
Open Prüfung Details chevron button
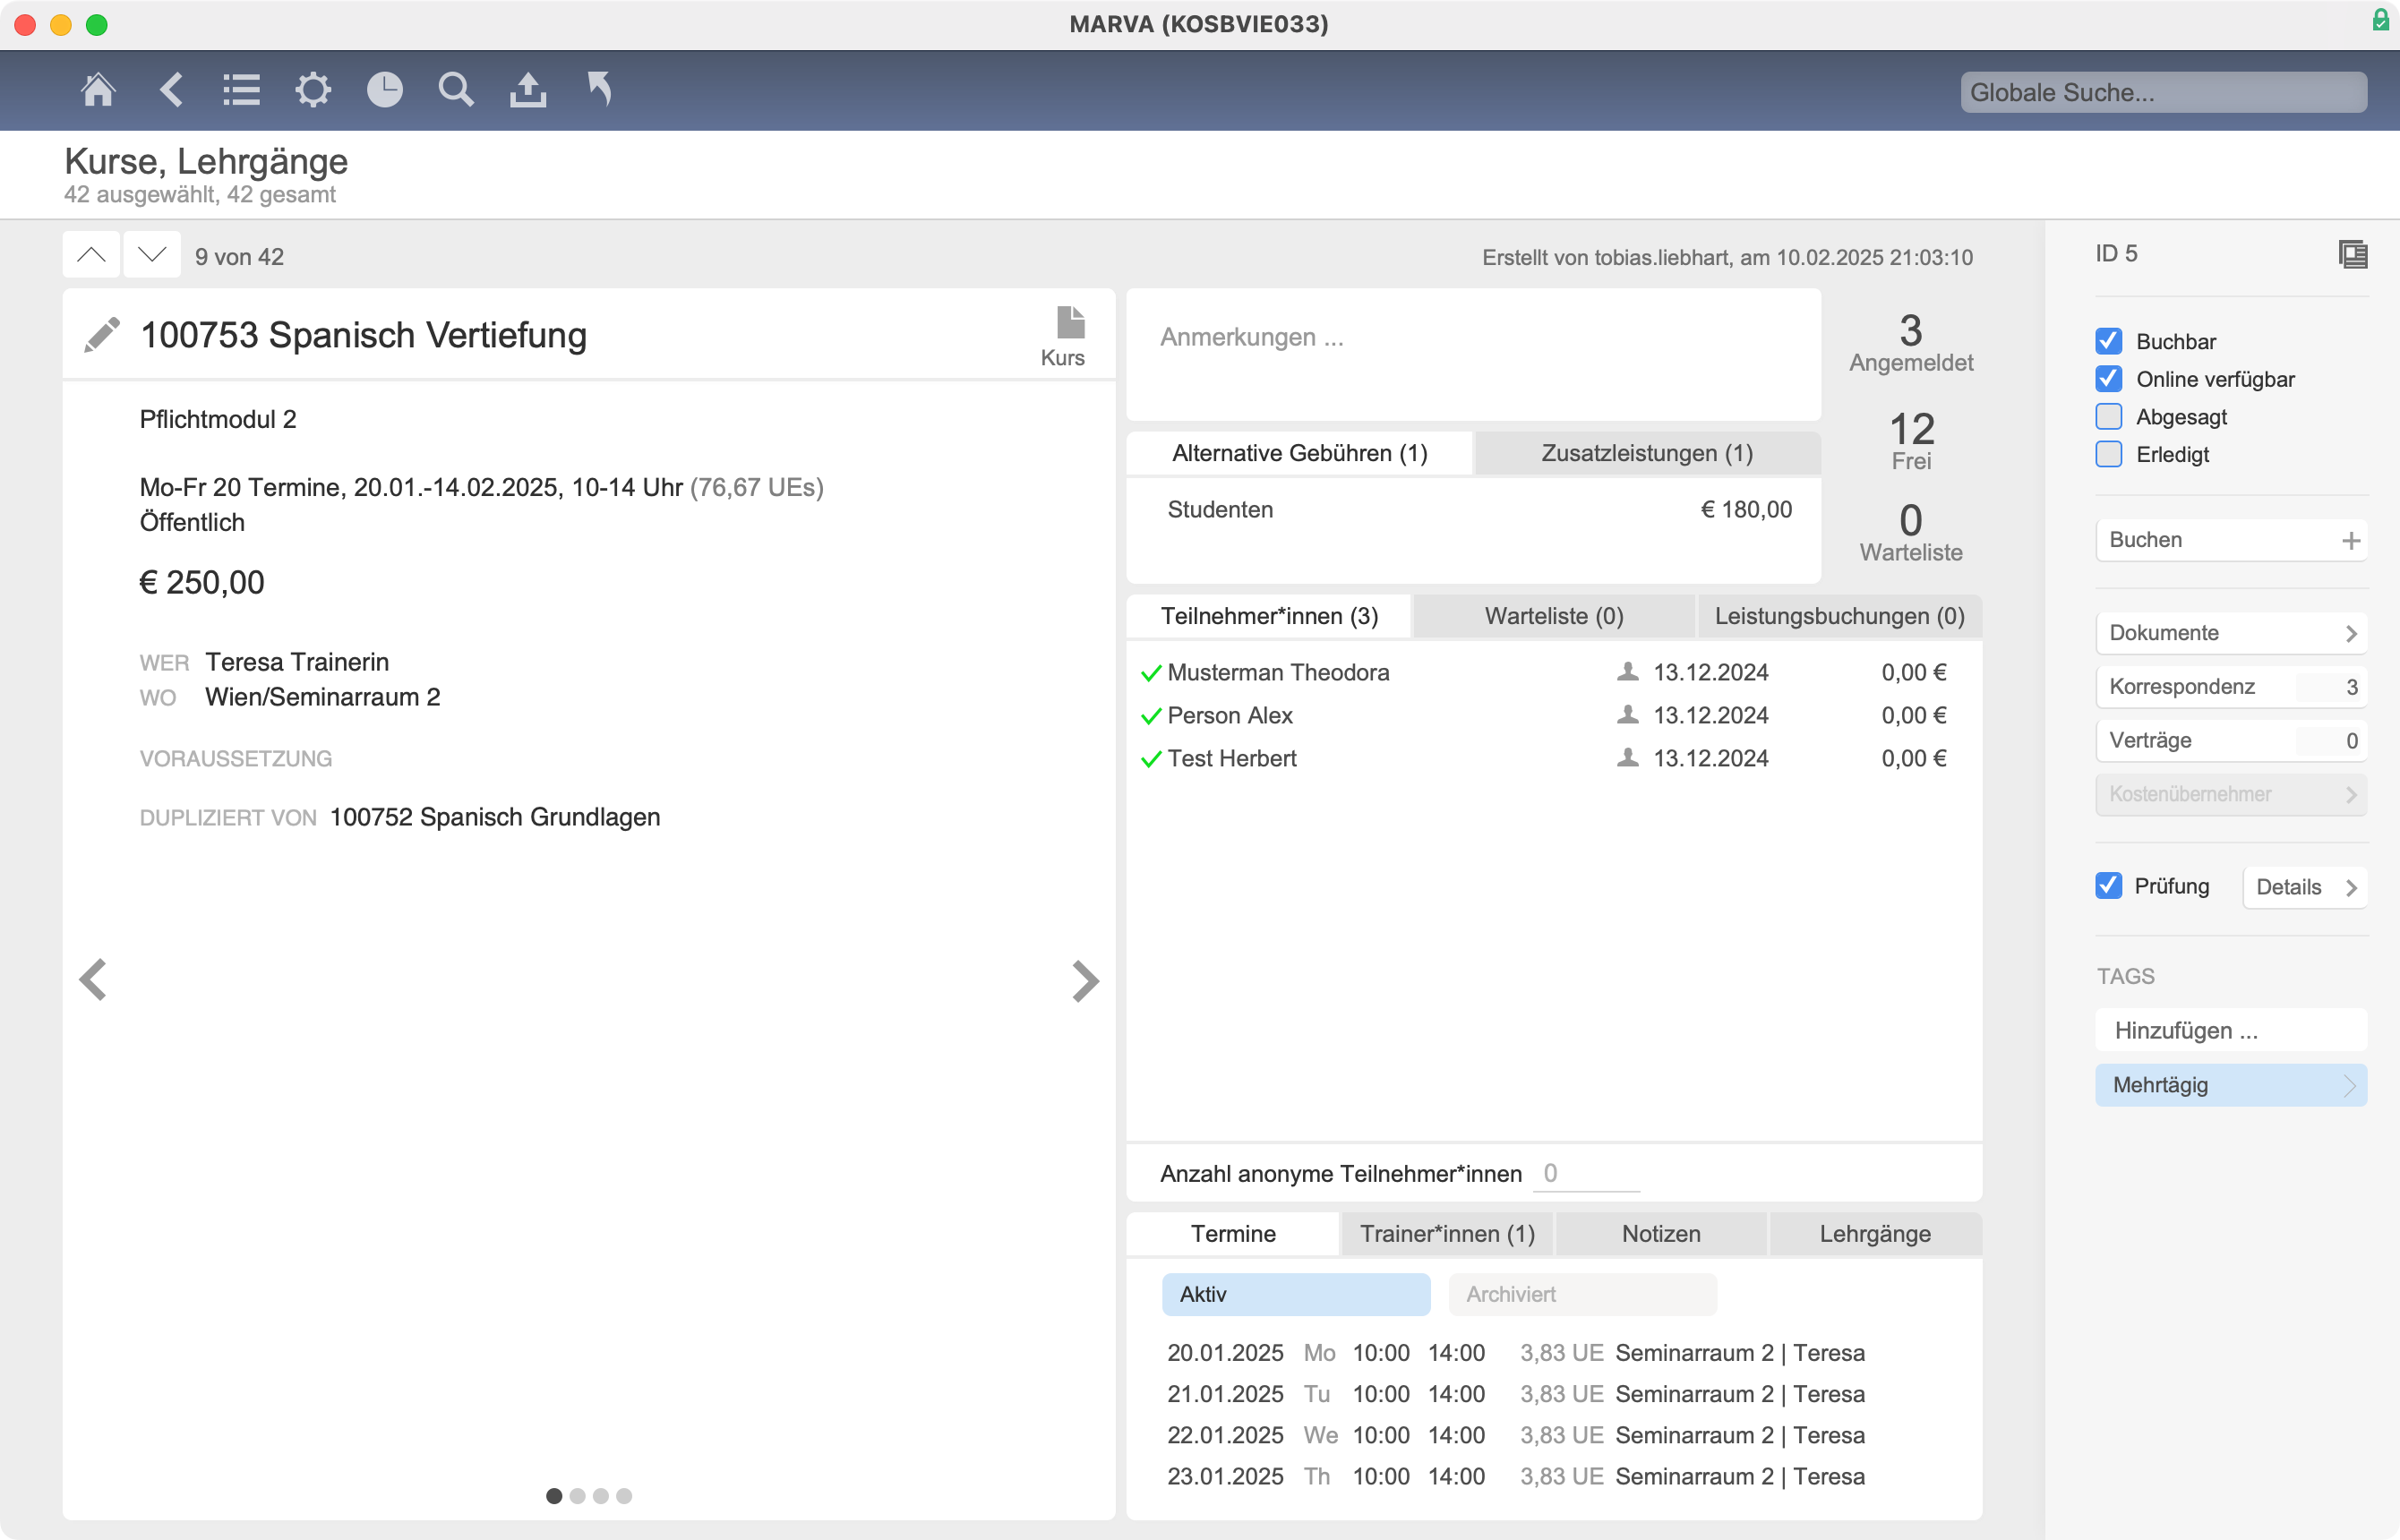click(2304, 887)
